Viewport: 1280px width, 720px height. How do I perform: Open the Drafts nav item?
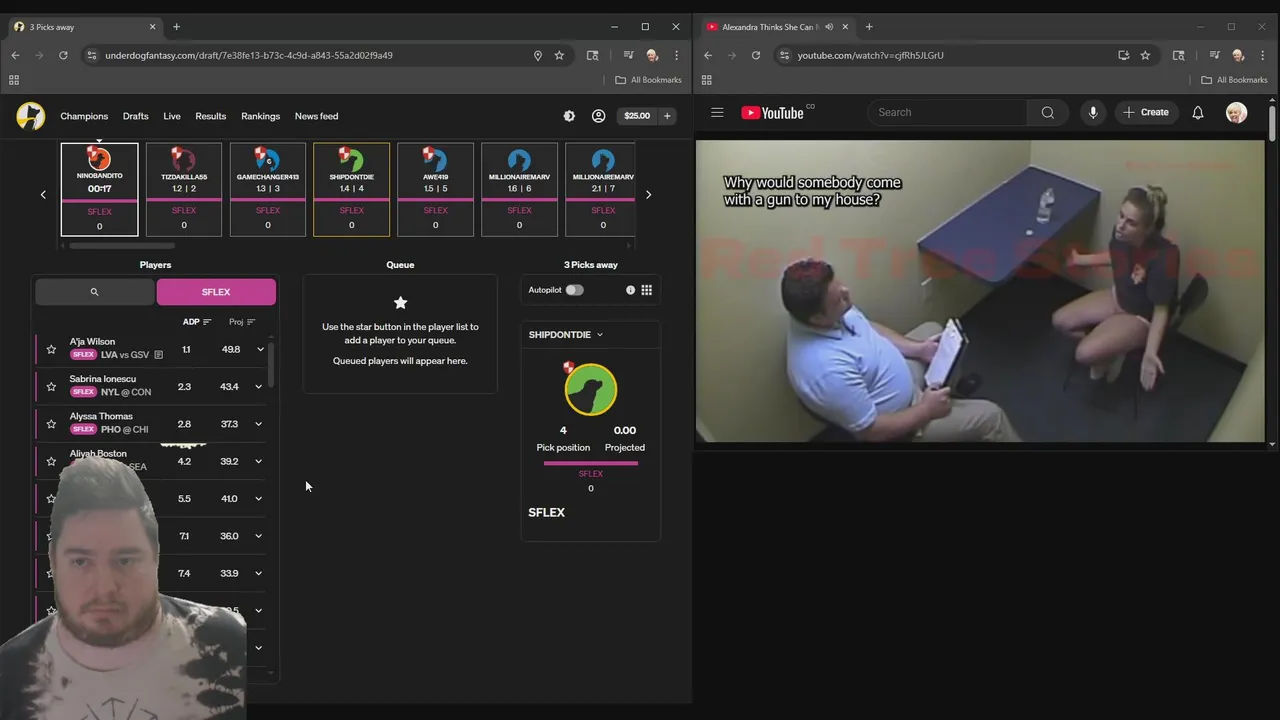136,116
